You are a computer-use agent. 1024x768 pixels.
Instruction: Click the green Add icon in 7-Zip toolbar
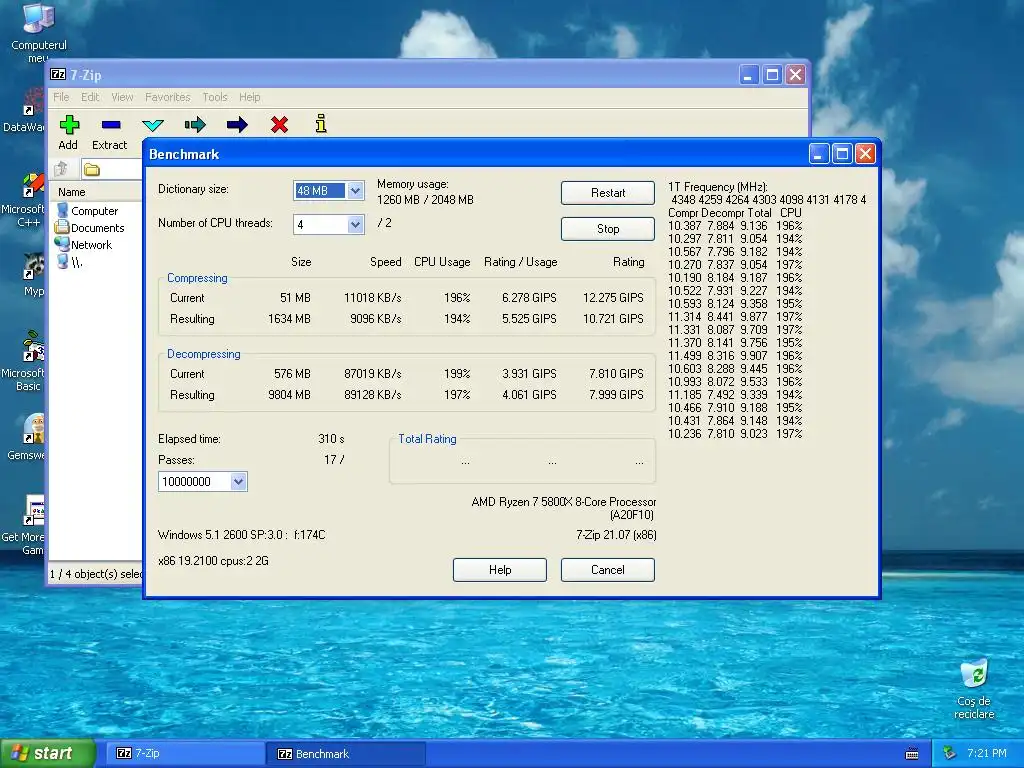pyautogui.click(x=69, y=124)
